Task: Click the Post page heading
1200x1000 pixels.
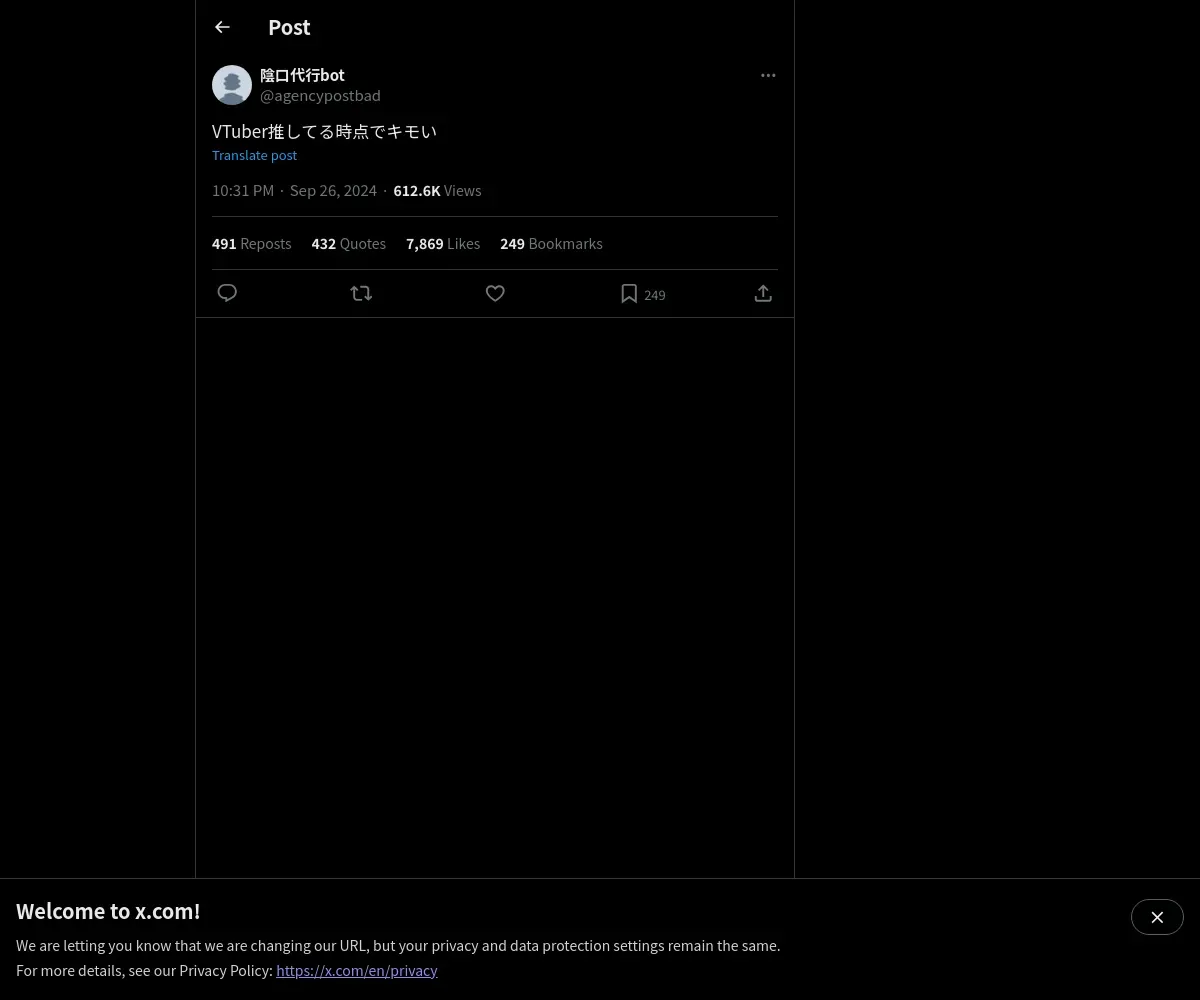Action: coord(289,27)
